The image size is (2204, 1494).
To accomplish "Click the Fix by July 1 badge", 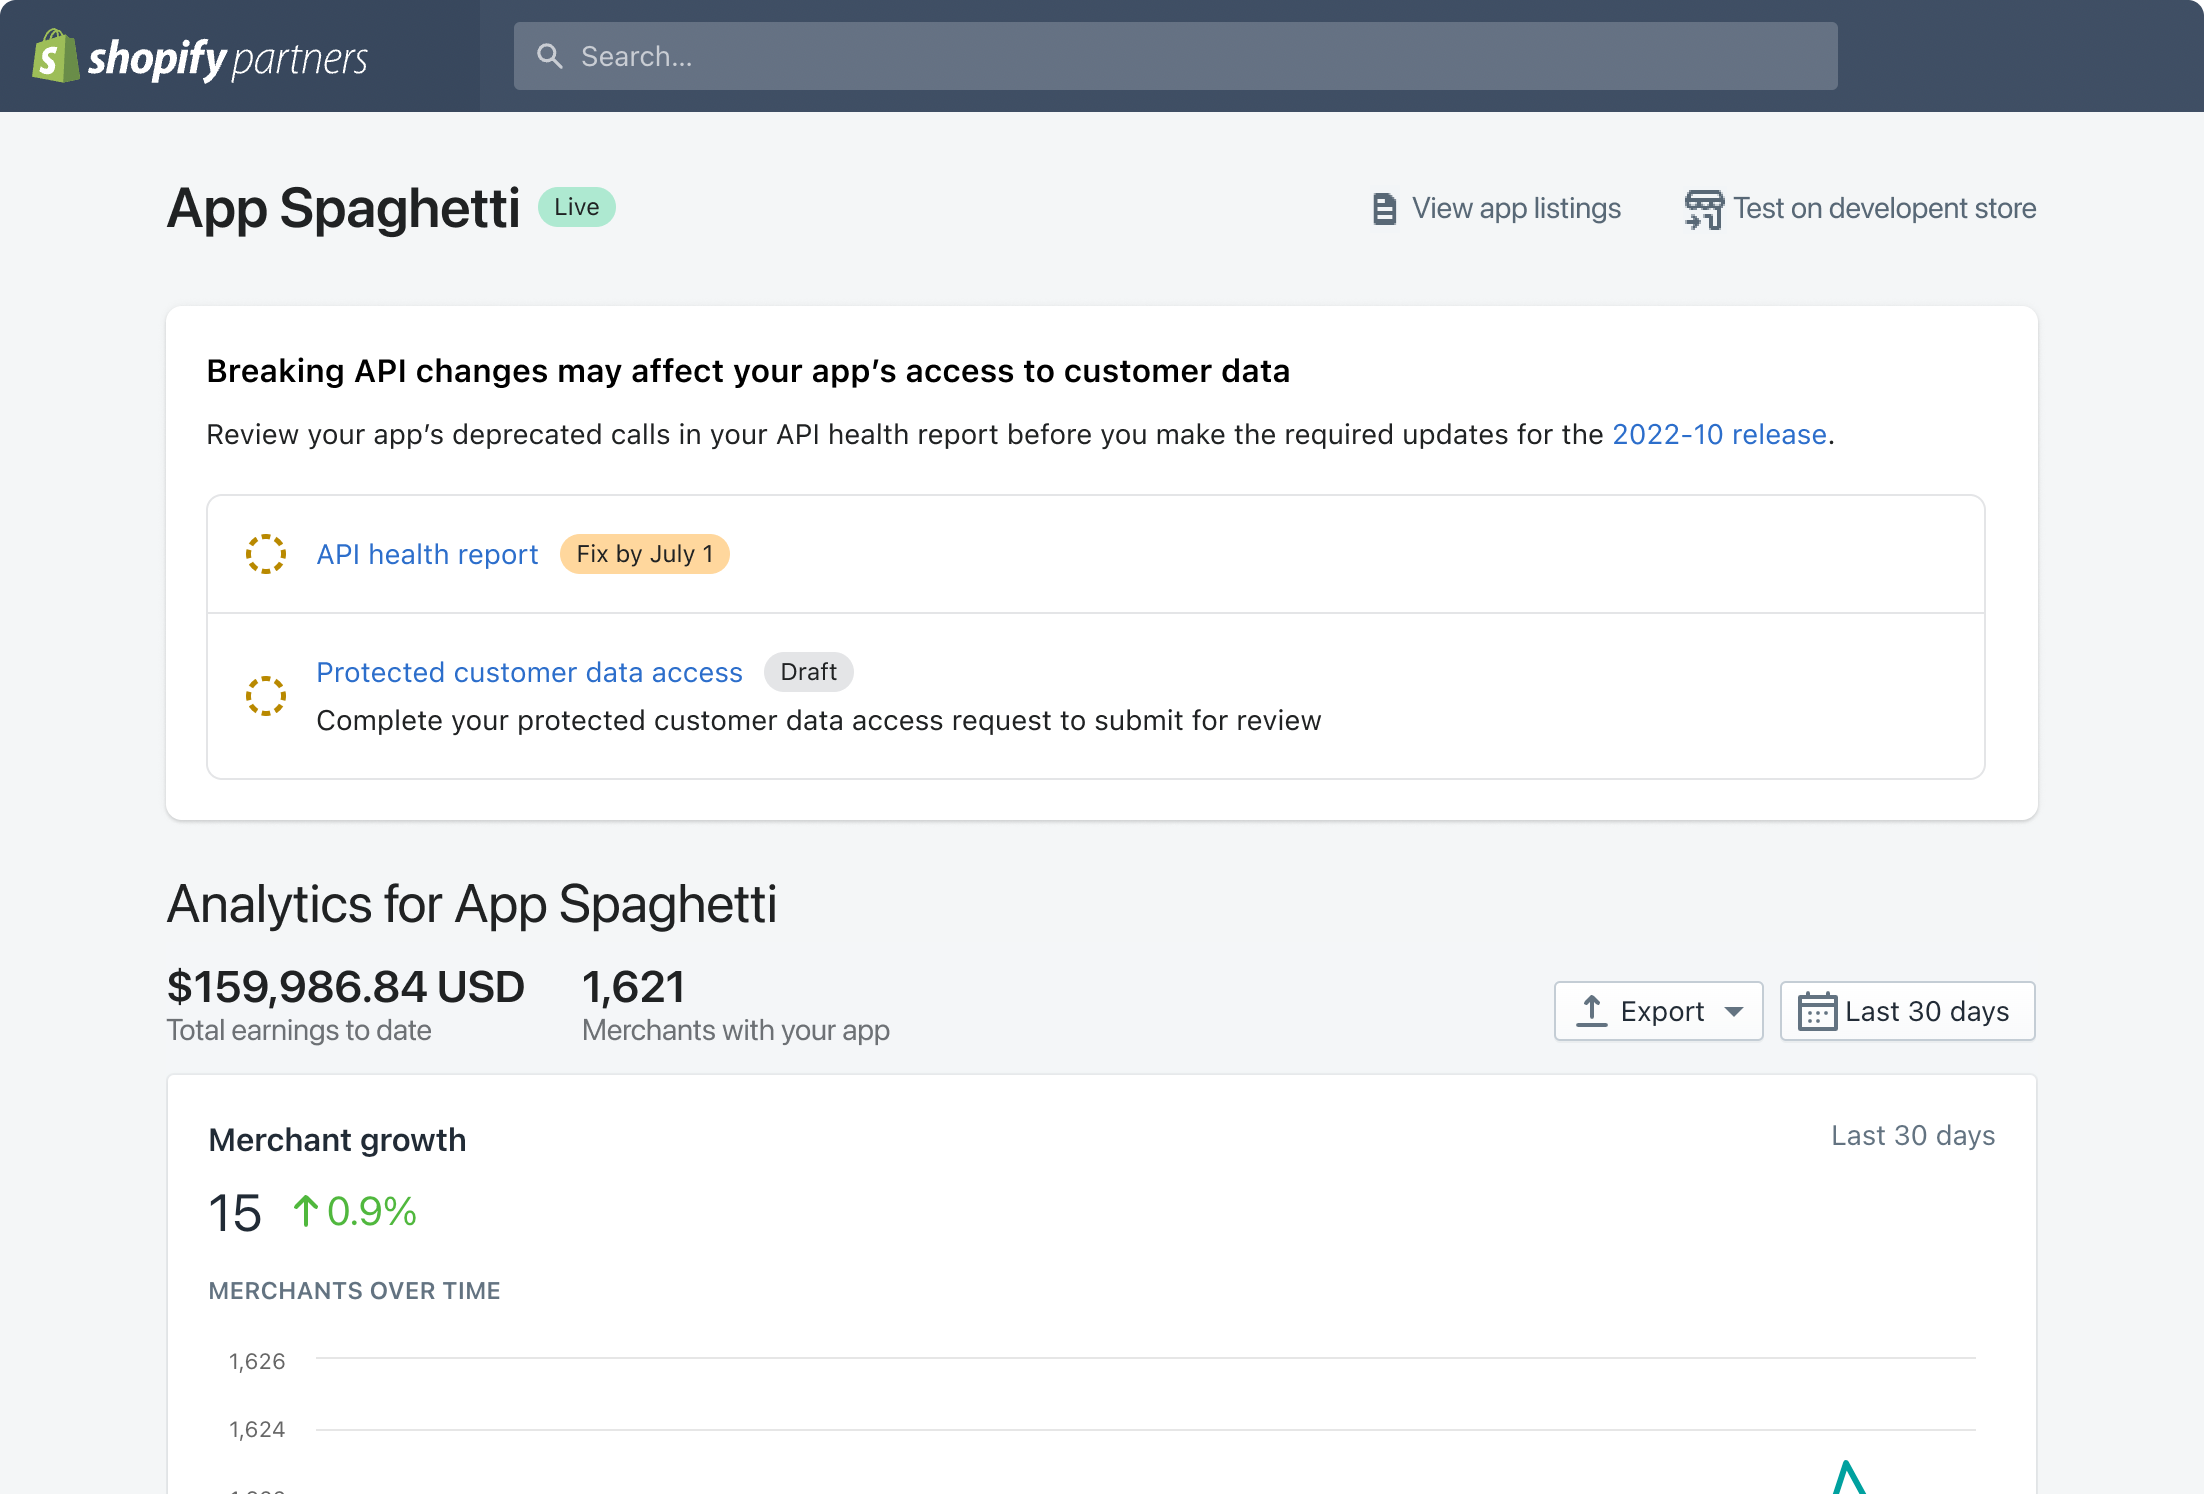I will [x=645, y=554].
